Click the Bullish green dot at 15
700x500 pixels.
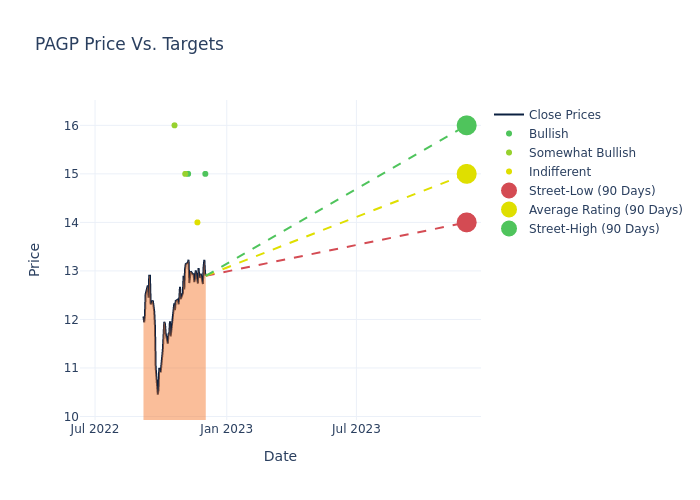click(205, 174)
